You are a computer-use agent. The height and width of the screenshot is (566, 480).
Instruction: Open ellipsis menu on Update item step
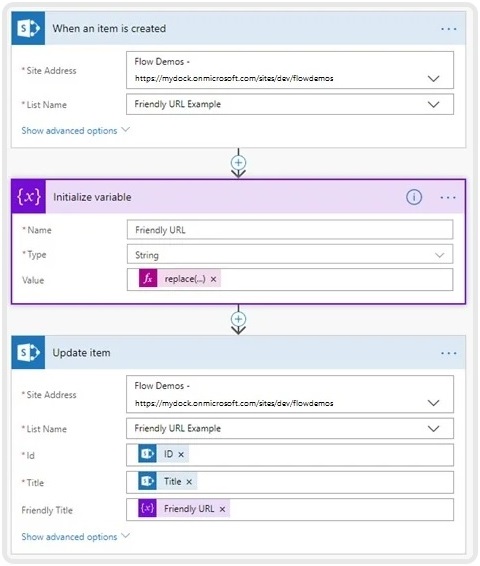coord(449,353)
